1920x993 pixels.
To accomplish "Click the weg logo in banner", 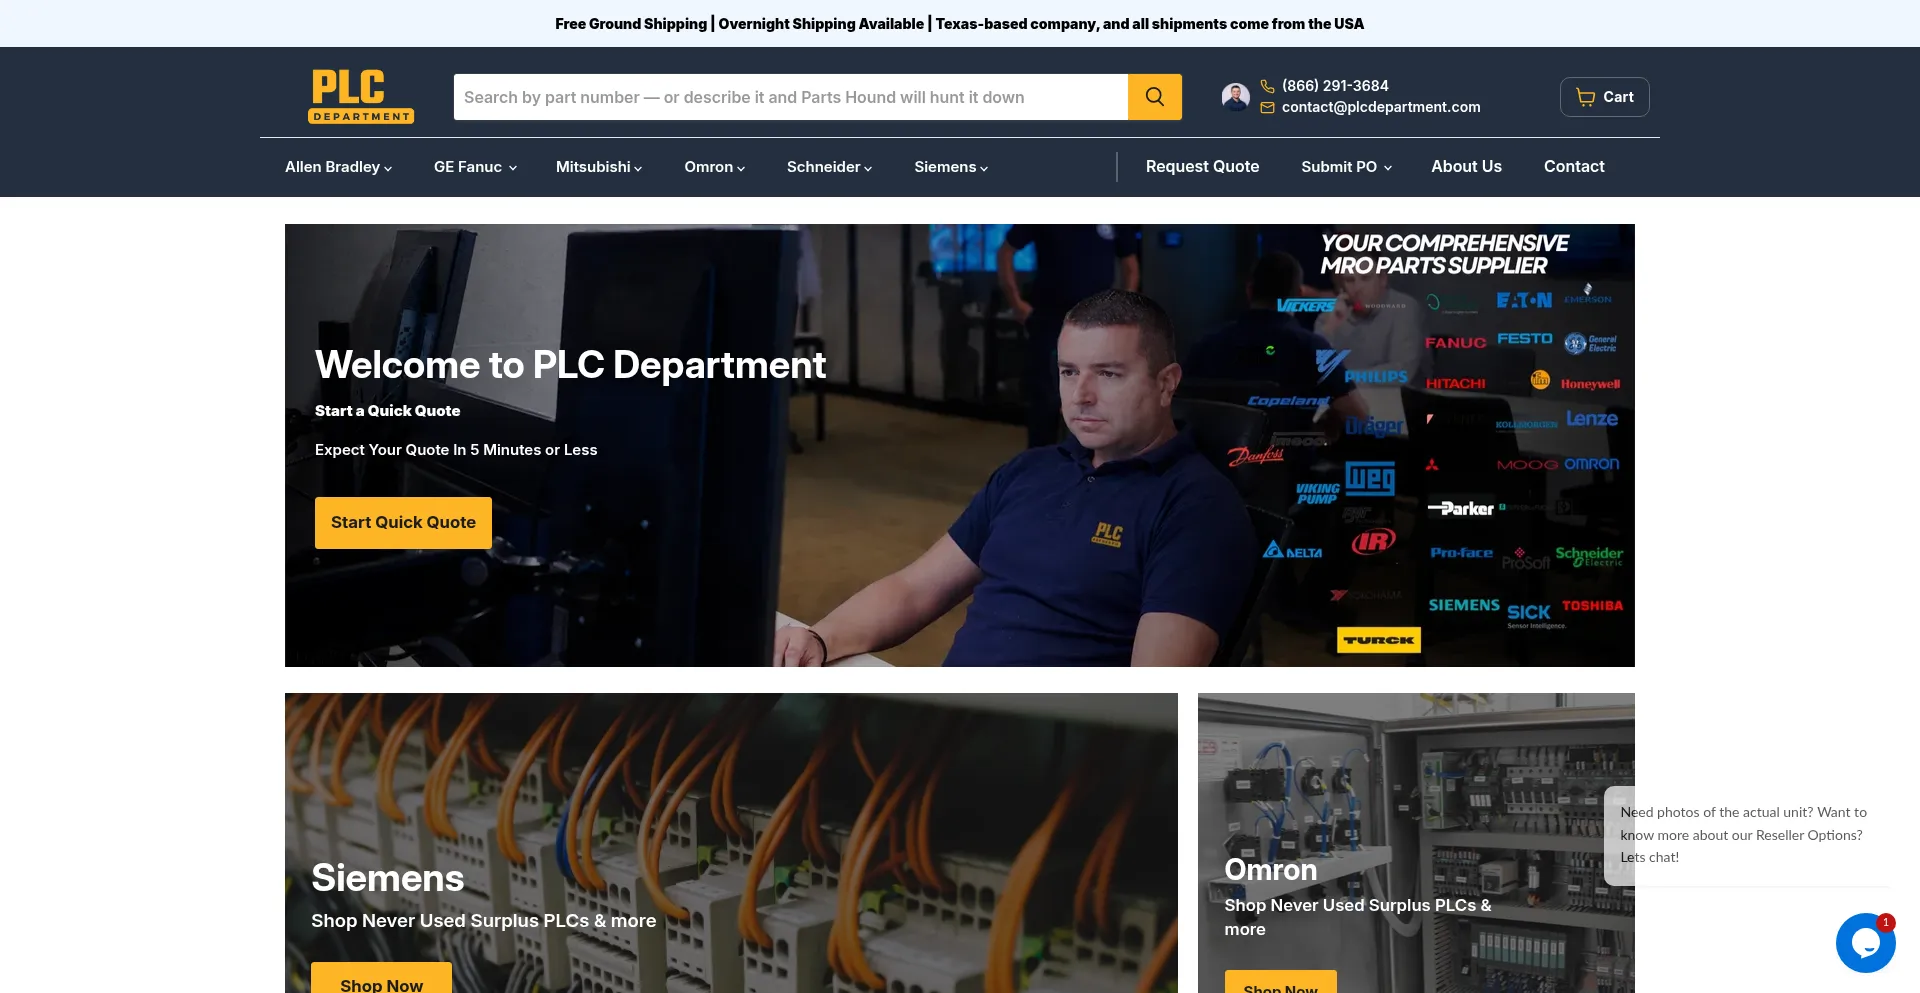I will [1370, 478].
